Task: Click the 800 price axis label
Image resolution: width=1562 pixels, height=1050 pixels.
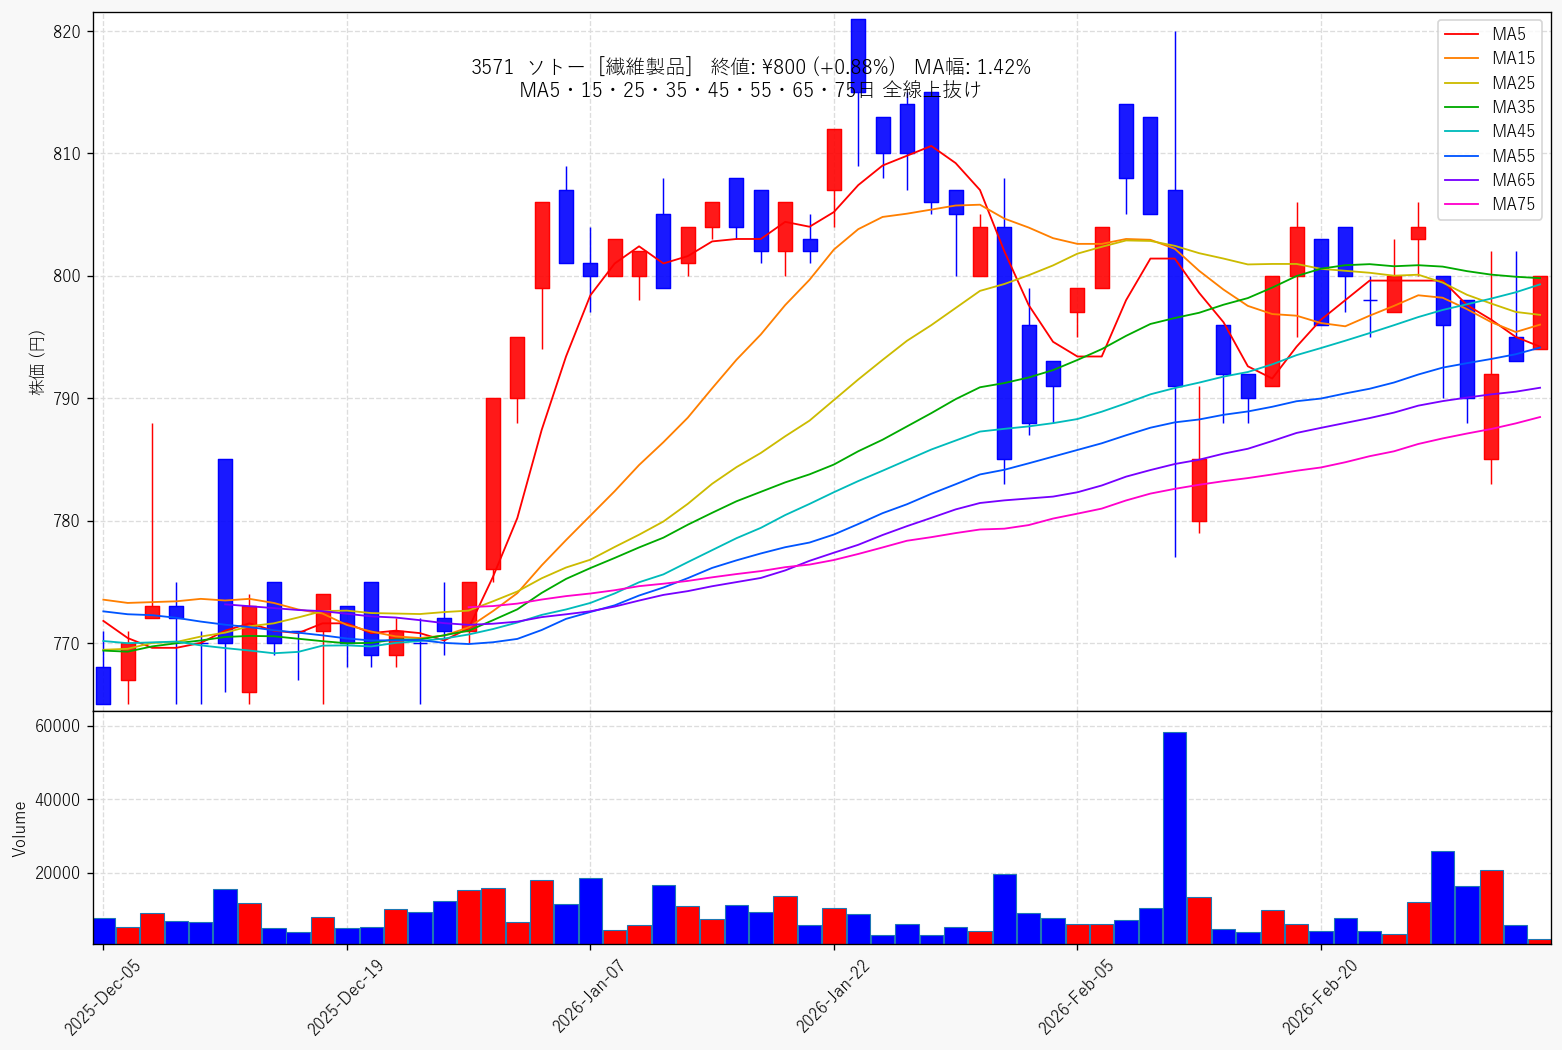Action: pos(66,277)
